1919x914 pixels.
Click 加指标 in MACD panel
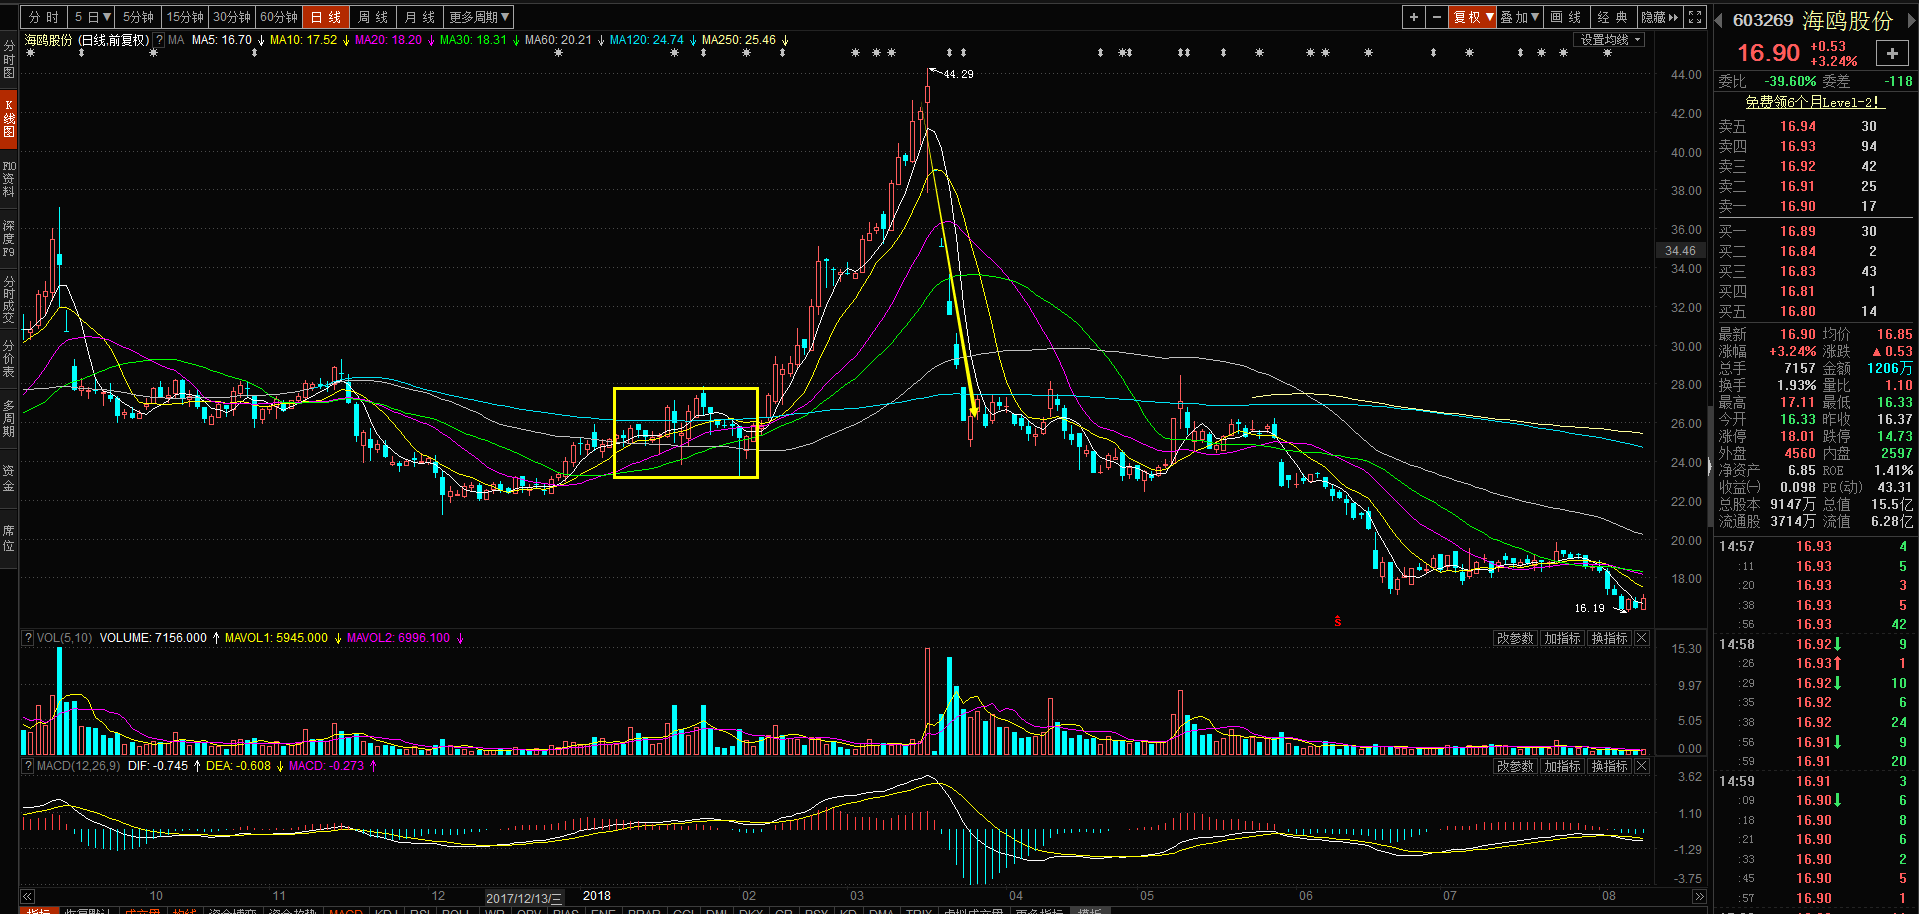point(1562,766)
